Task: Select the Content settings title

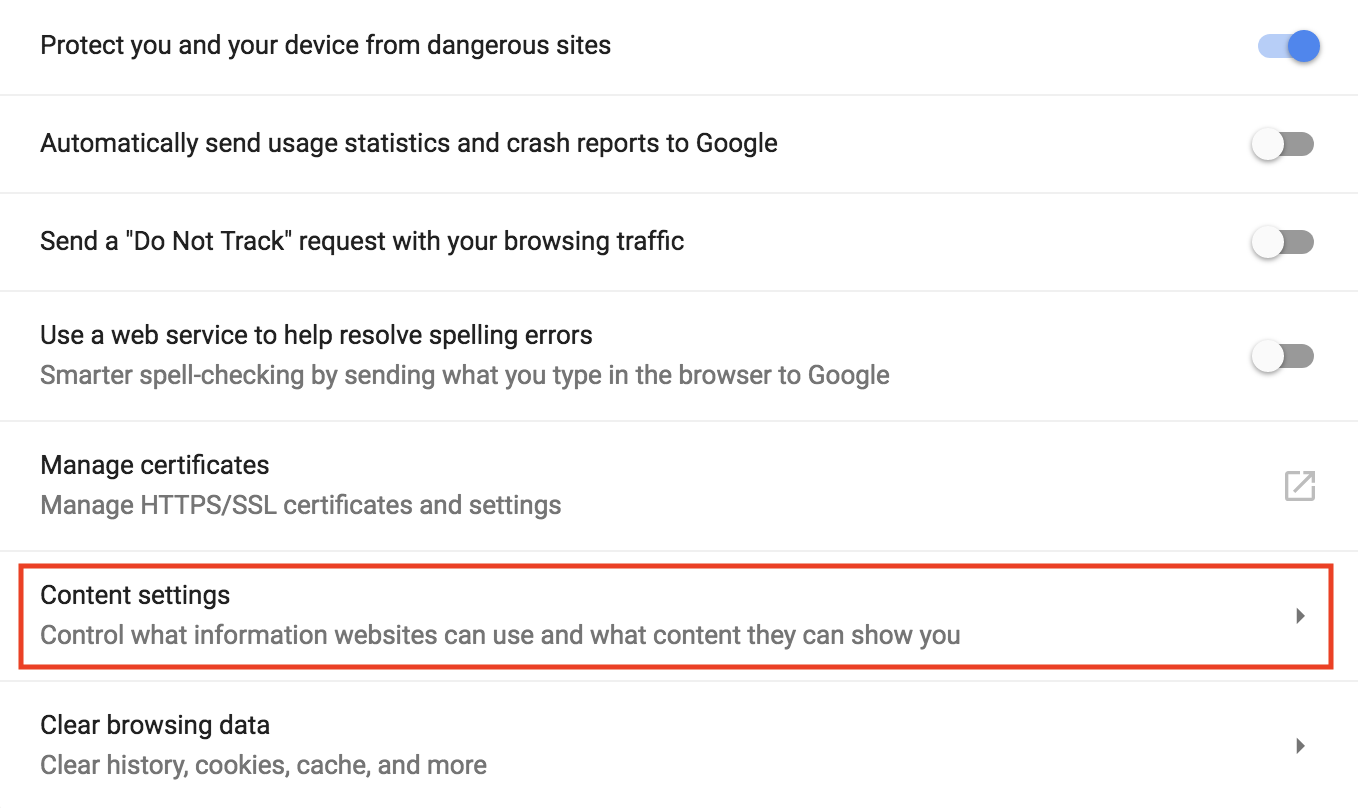Action: (135, 595)
